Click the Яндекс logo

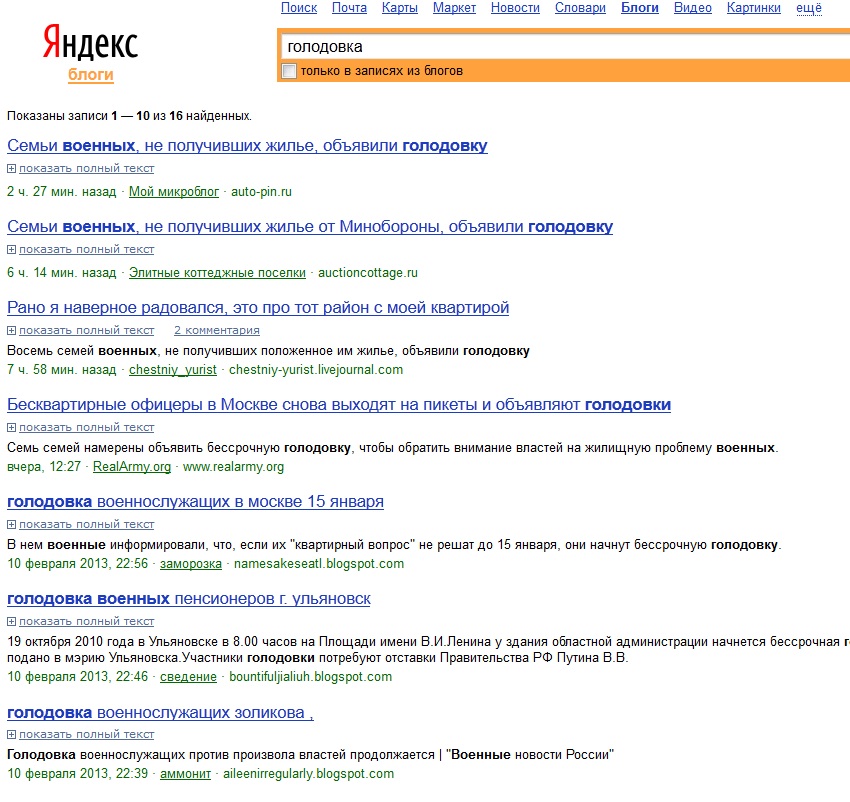[90, 43]
